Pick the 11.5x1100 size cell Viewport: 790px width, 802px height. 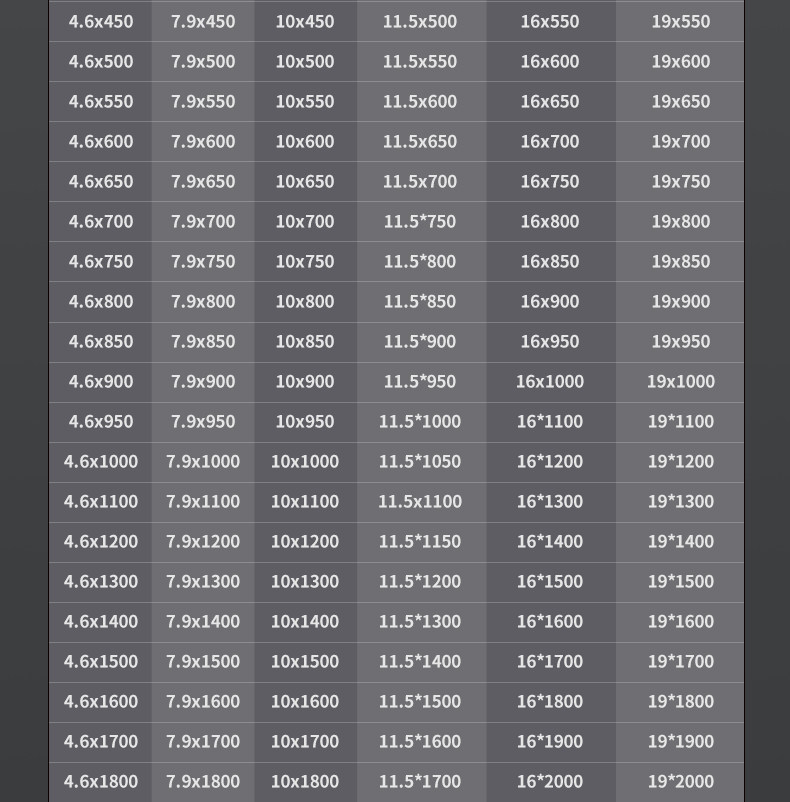point(420,501)
